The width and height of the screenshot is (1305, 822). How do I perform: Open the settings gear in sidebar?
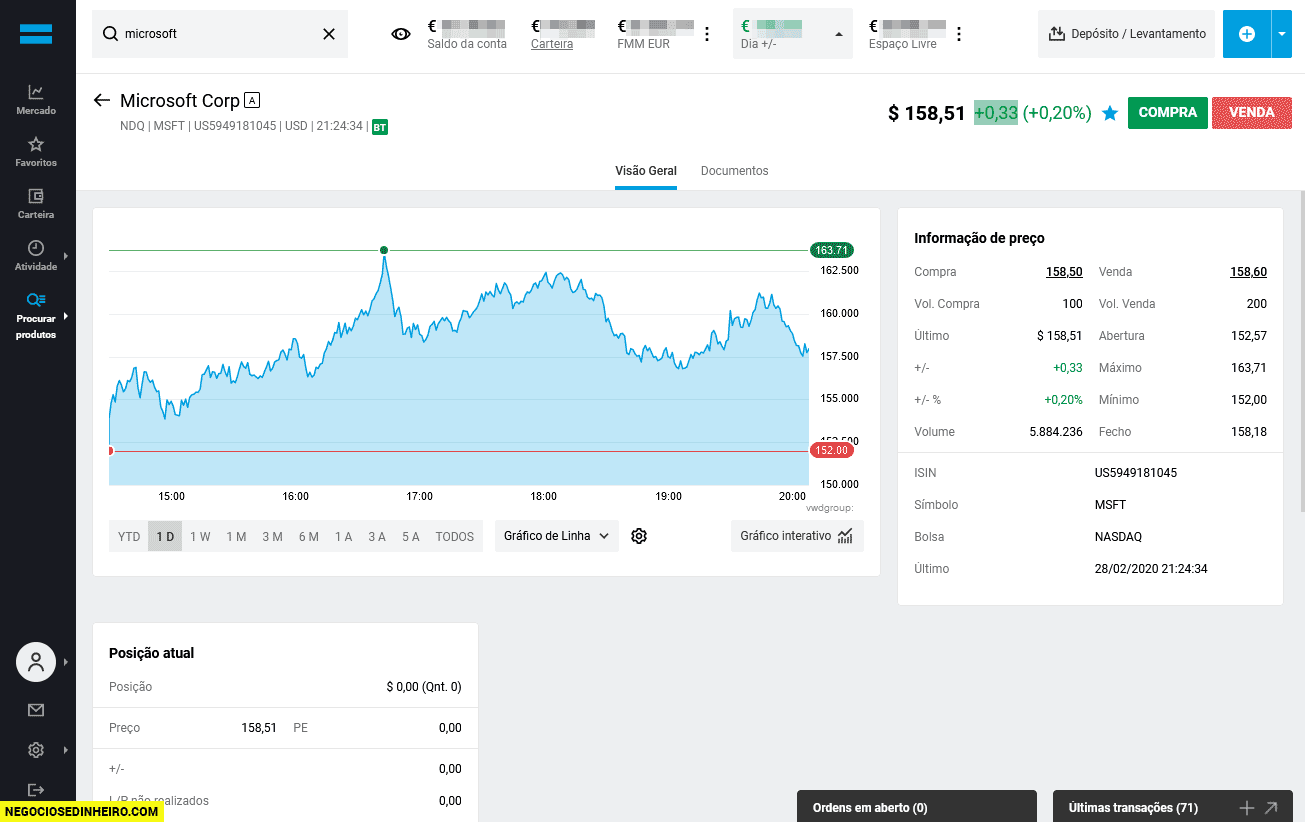click(36, 750)
